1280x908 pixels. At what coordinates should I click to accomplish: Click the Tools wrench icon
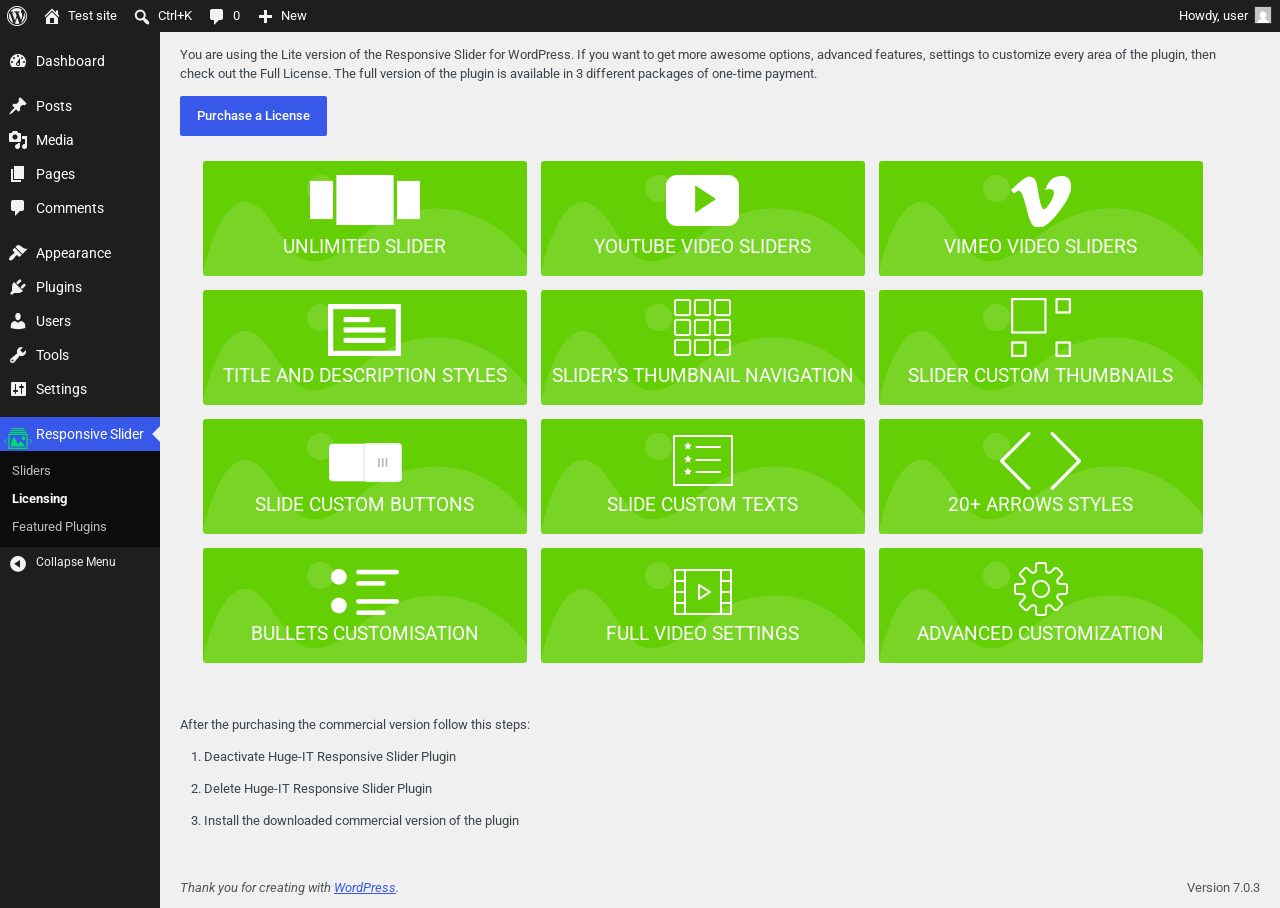point(18,355)
